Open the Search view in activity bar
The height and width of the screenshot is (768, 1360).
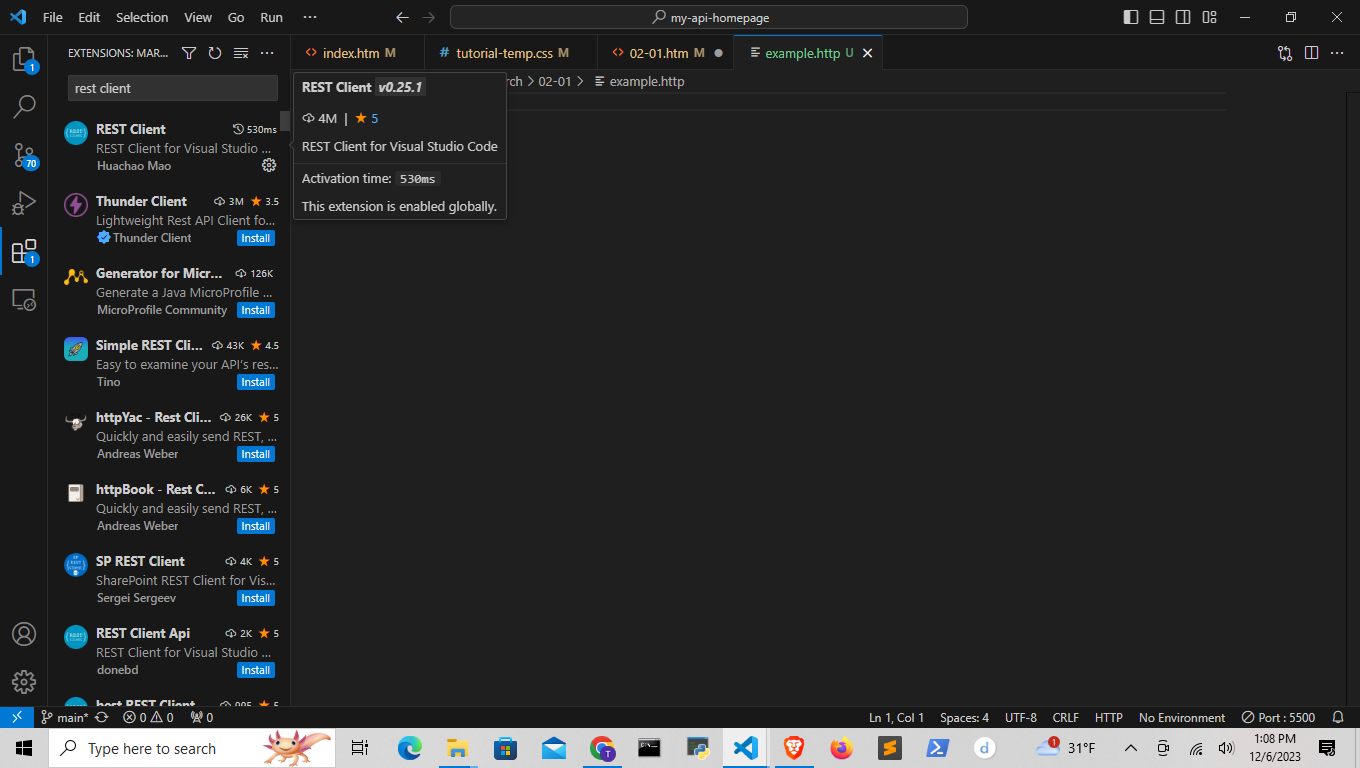coord(24,105)
